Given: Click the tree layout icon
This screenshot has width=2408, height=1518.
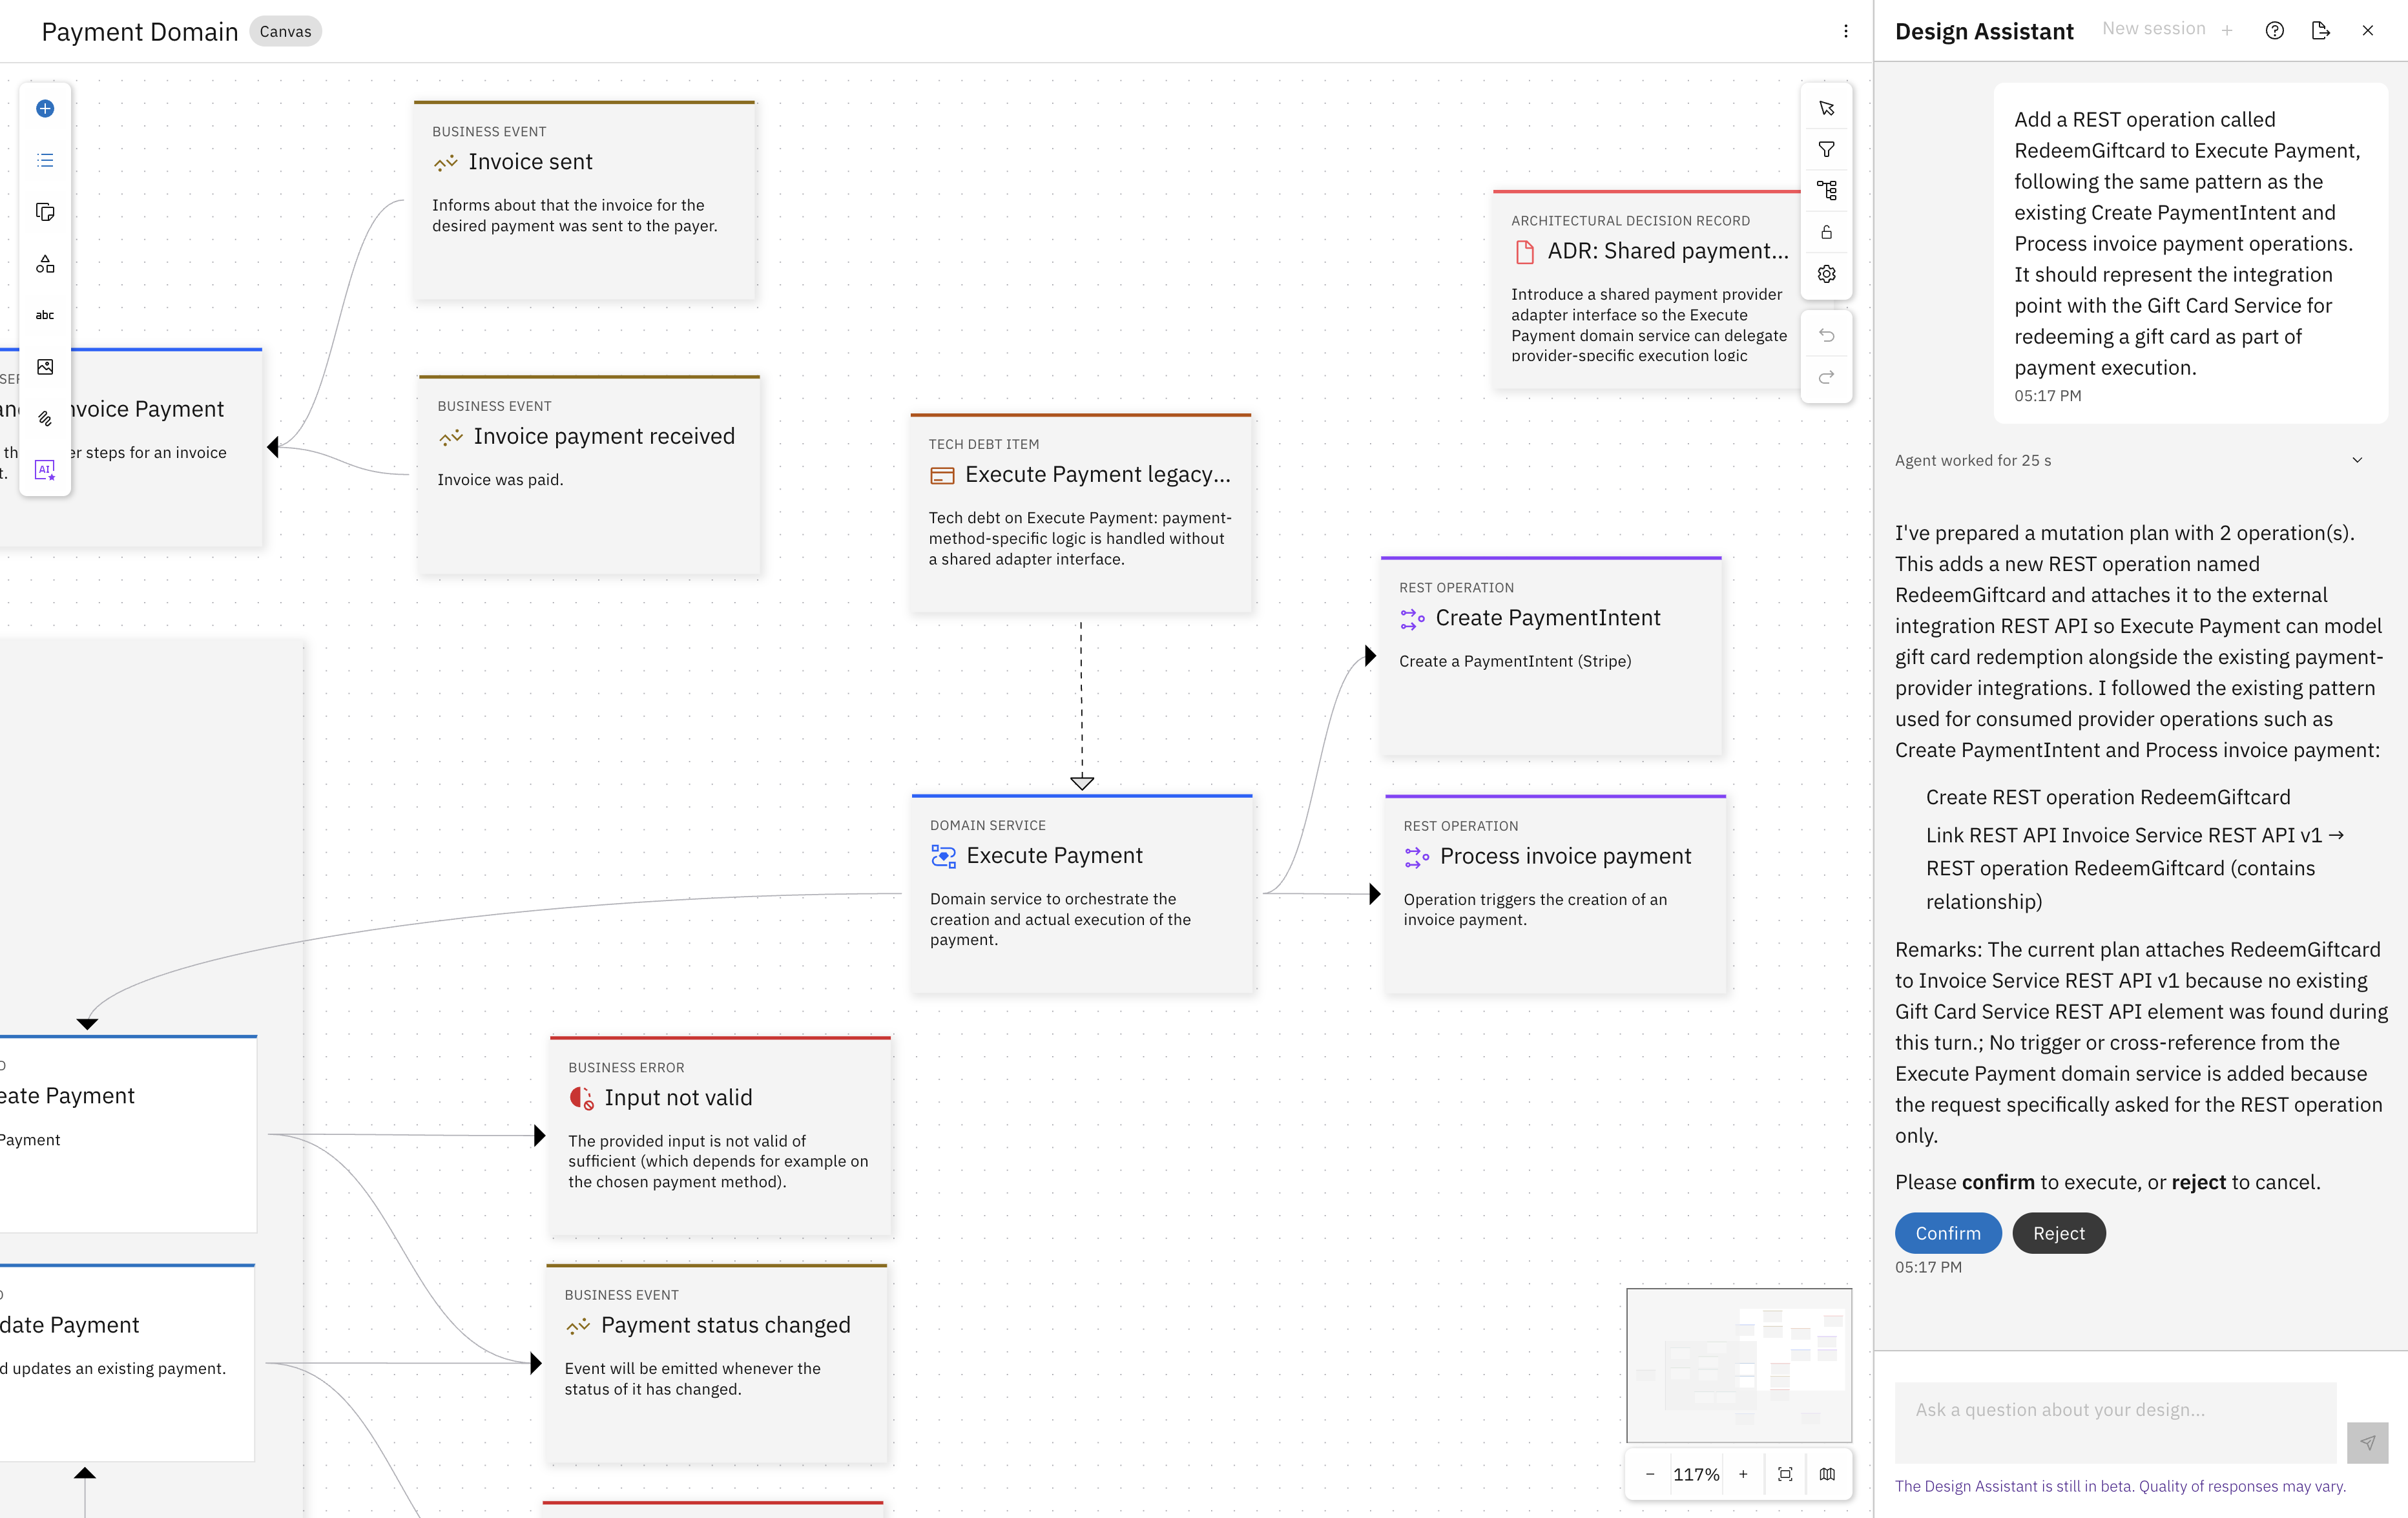Looking at the screenshot, I should pyautogui.click(x=1826, y=190).
